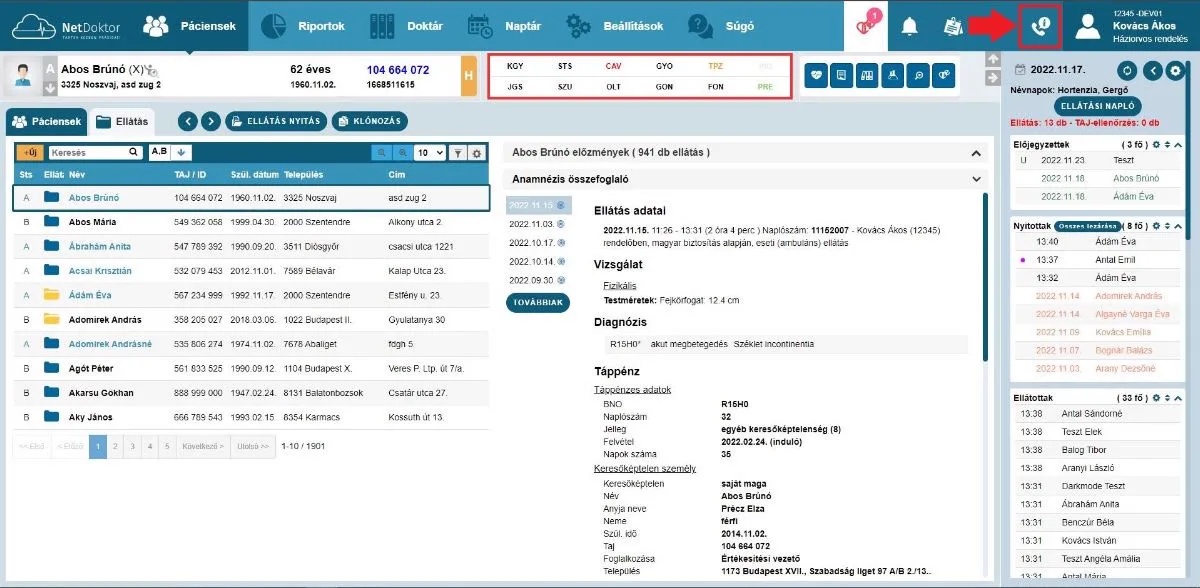The width and height of the screenshot is (1200, 588).
Task: Click the CAV indicator in status grid
Action: click(613, 66)
